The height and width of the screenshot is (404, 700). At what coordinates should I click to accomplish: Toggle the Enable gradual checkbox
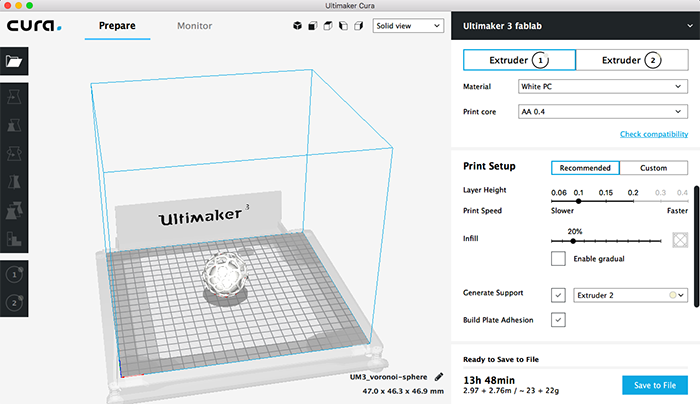click(x=558, y=258)
